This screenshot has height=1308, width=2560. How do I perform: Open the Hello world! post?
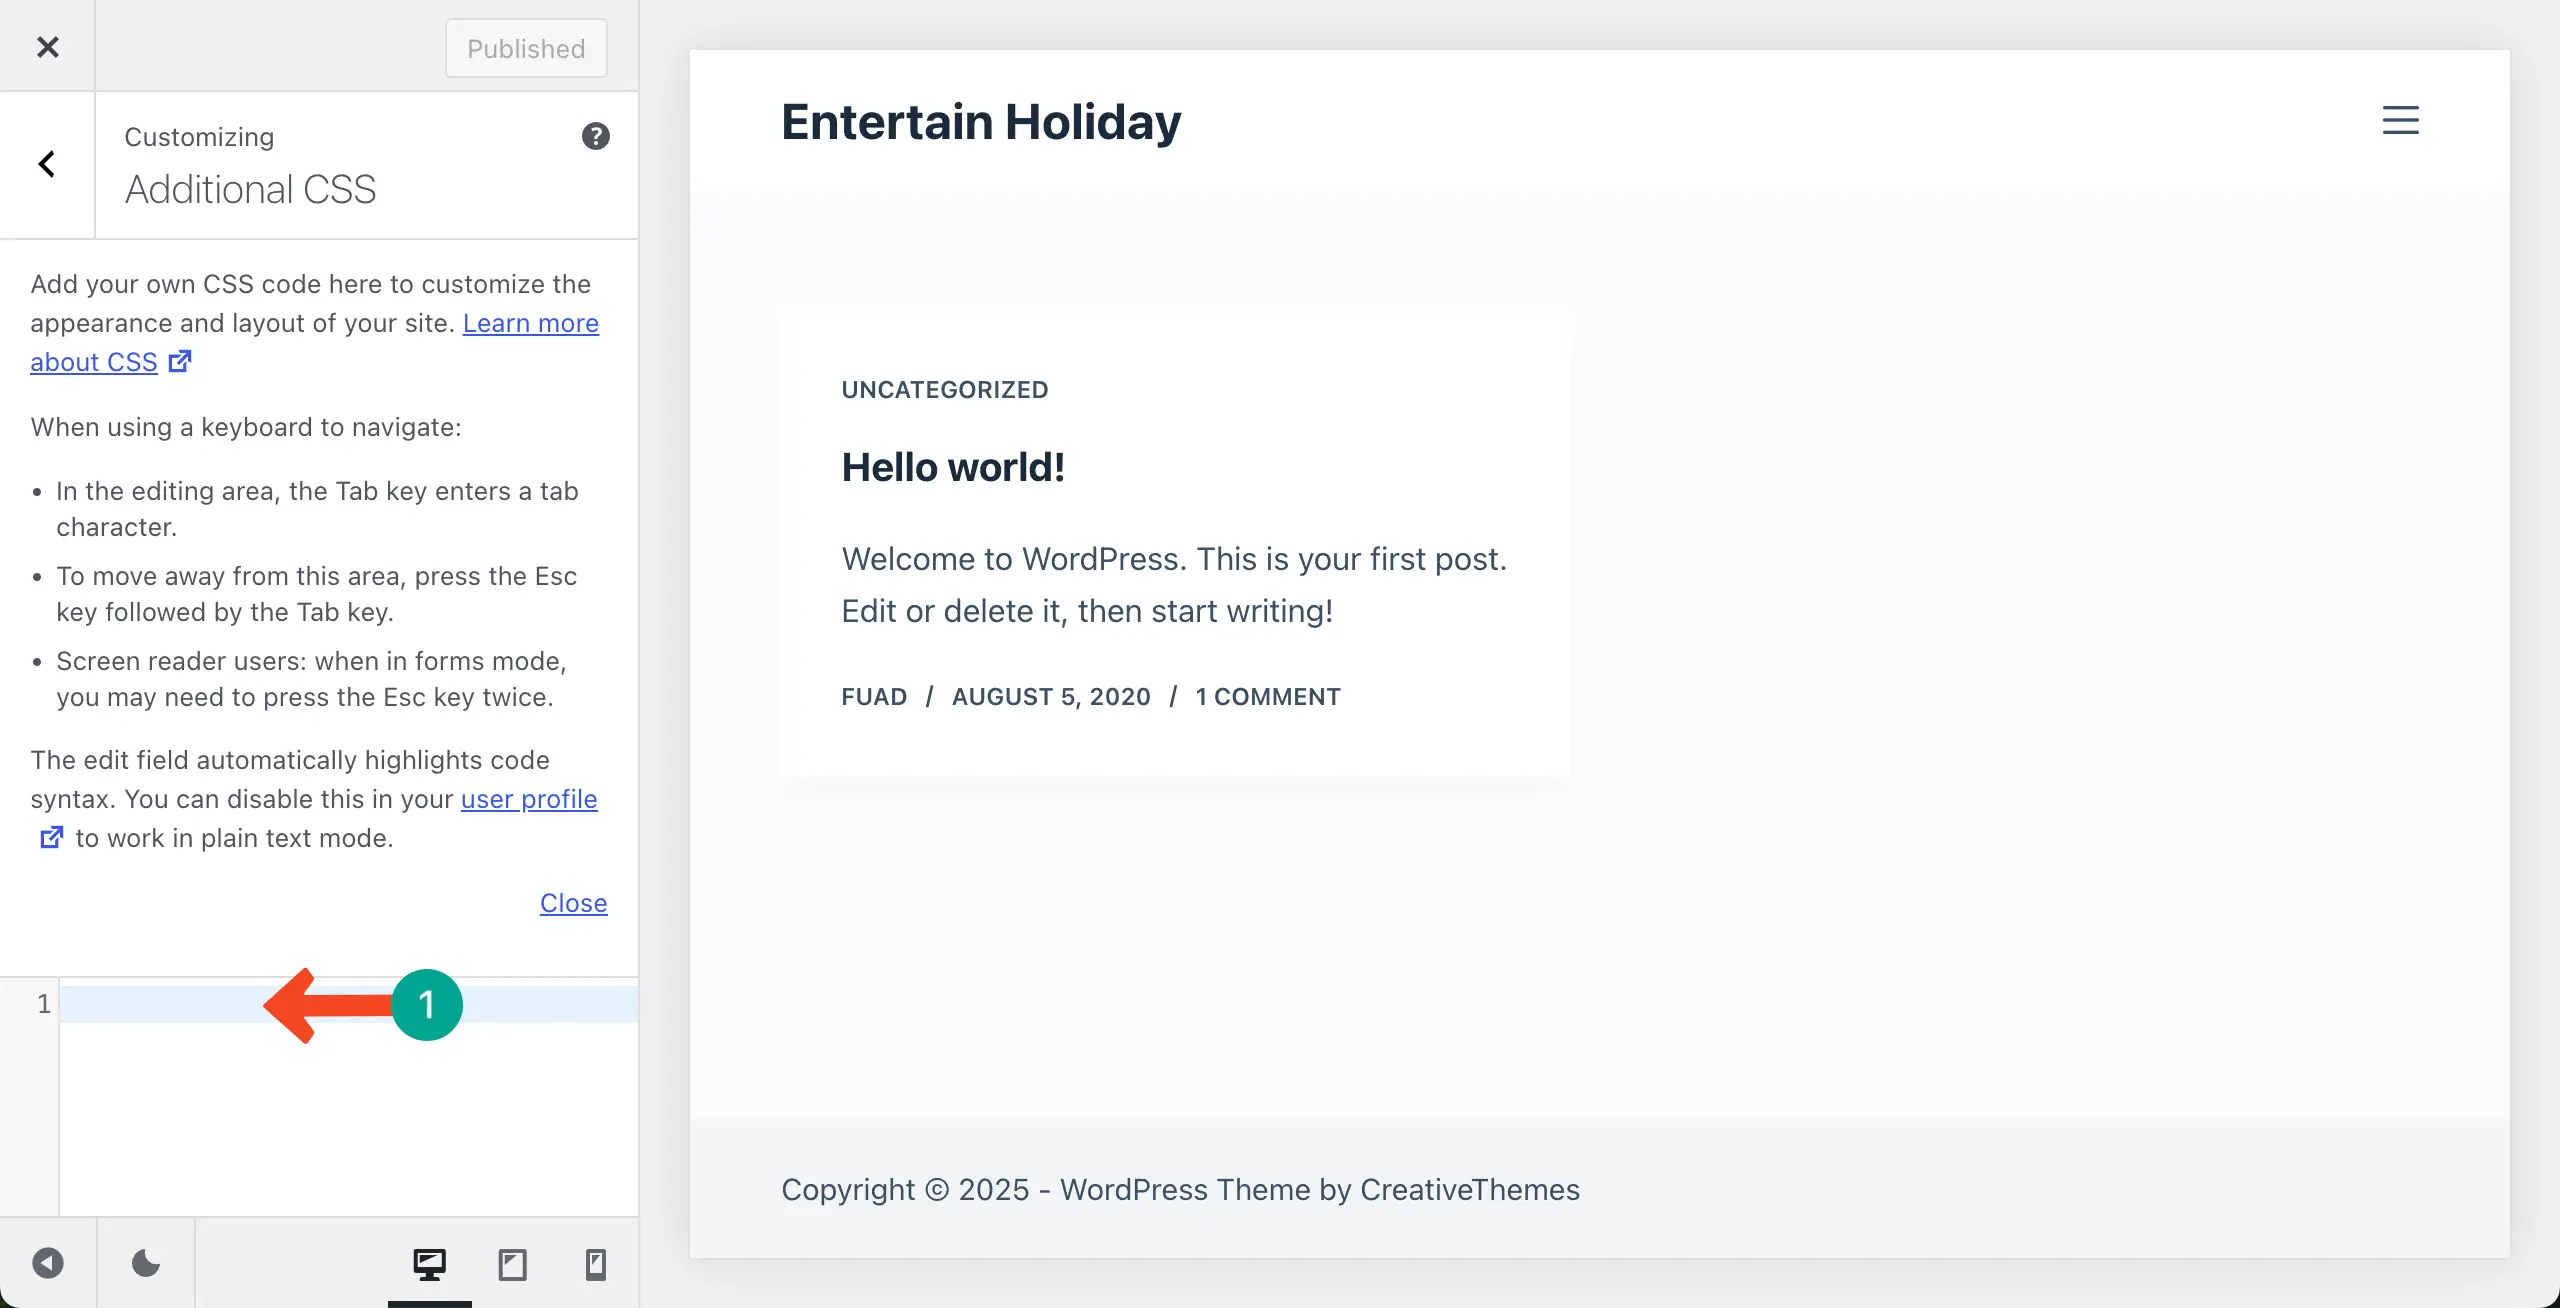[952, 466]
